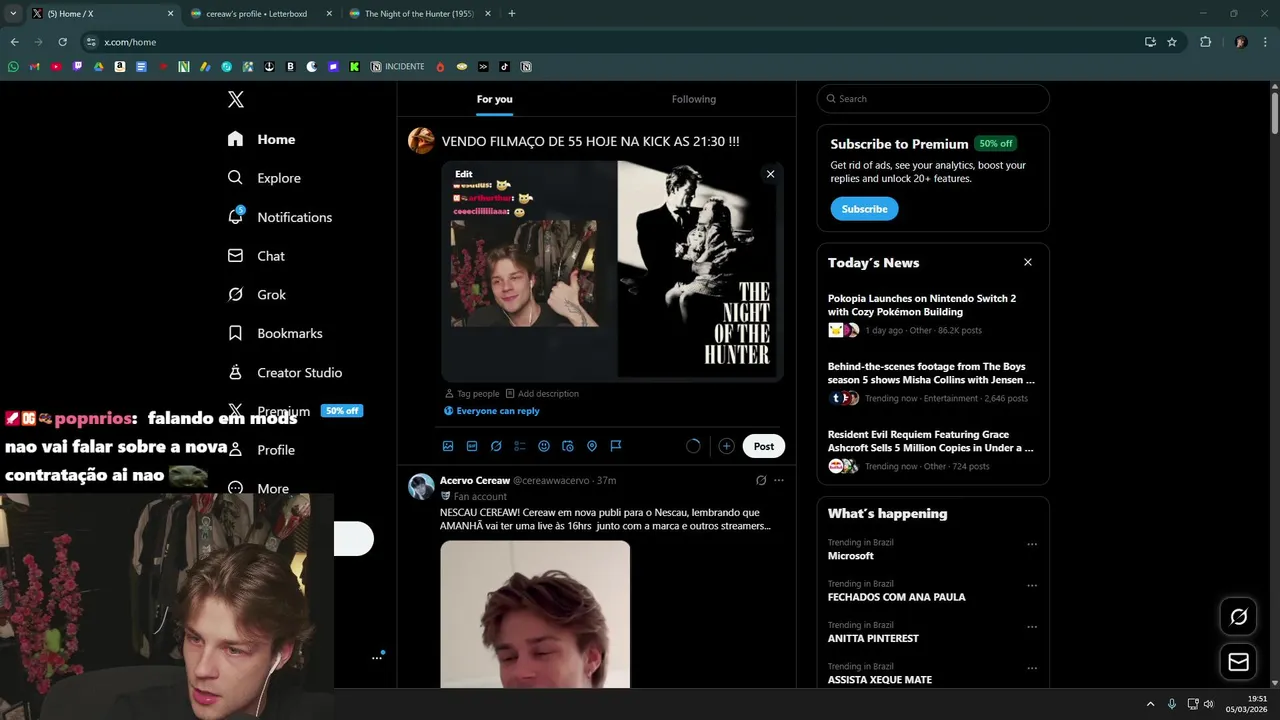The width and height of the screenshot is (1280, 720).
Task: Switch to the Following timeline tab
Action: [x=694, y=99]
